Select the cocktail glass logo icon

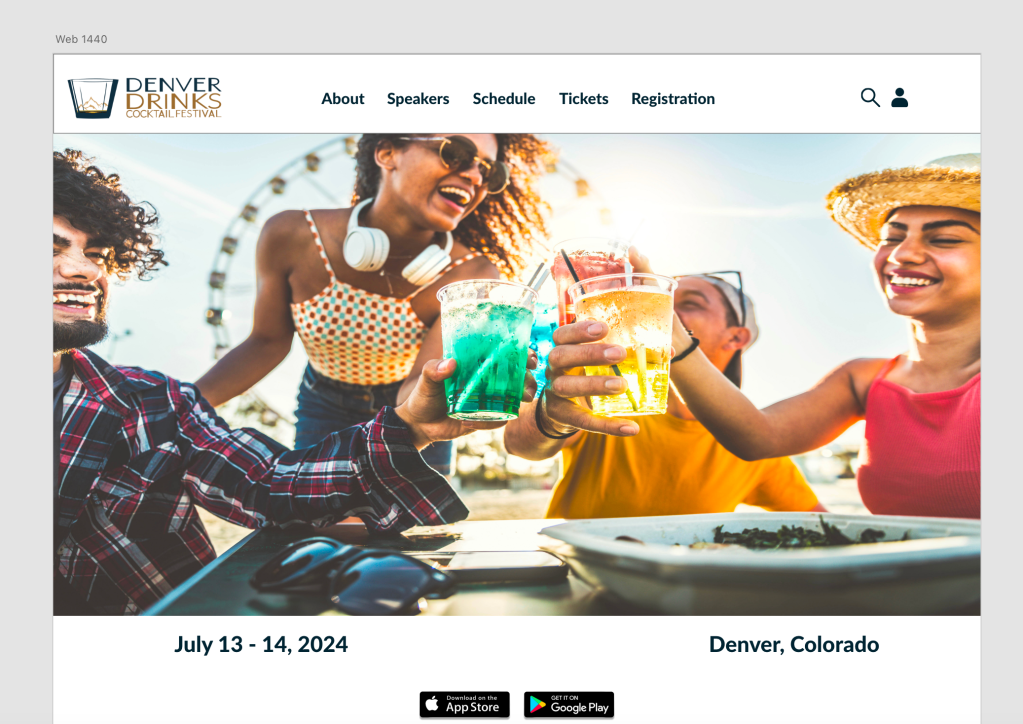(93, 98)
